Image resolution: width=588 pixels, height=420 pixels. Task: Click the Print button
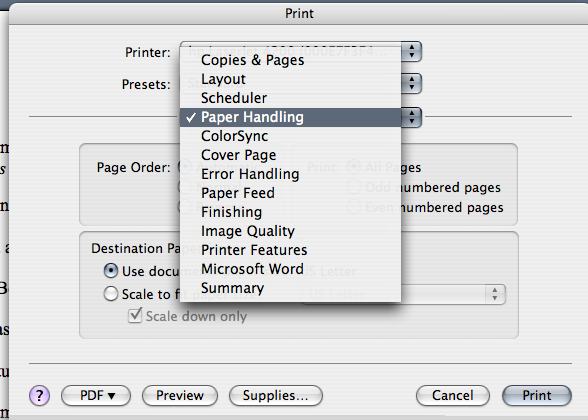(x=537, y=396)
